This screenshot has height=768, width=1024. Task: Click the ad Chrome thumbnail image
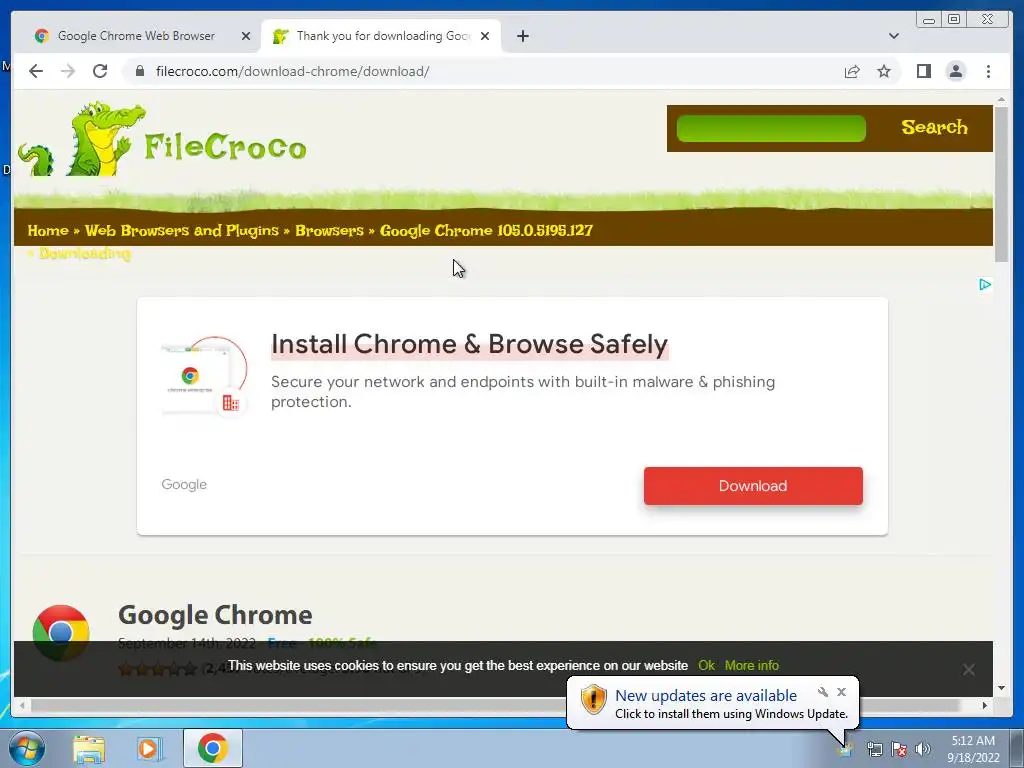[x=204, y=376]
